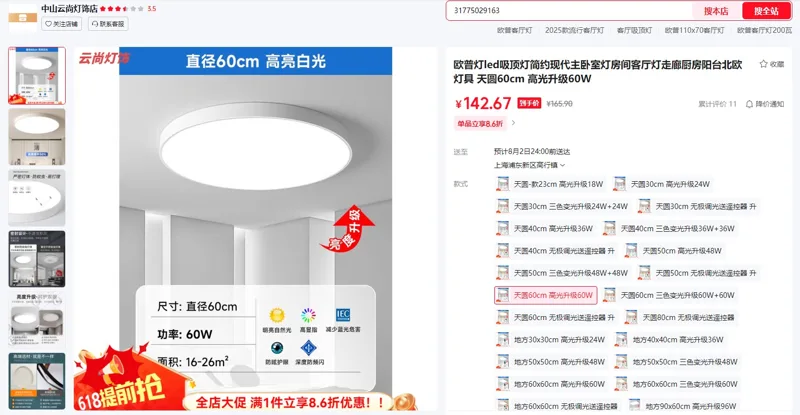
Task: Open the delivery address dropdown 上海浦东新区高行镇
Action: tap(529, 165)
